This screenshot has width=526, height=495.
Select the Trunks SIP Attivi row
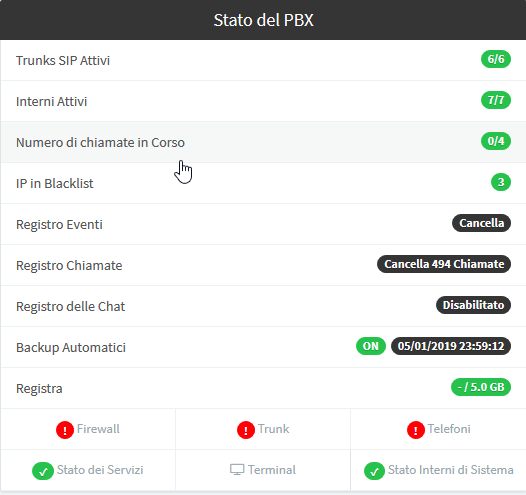263,60
